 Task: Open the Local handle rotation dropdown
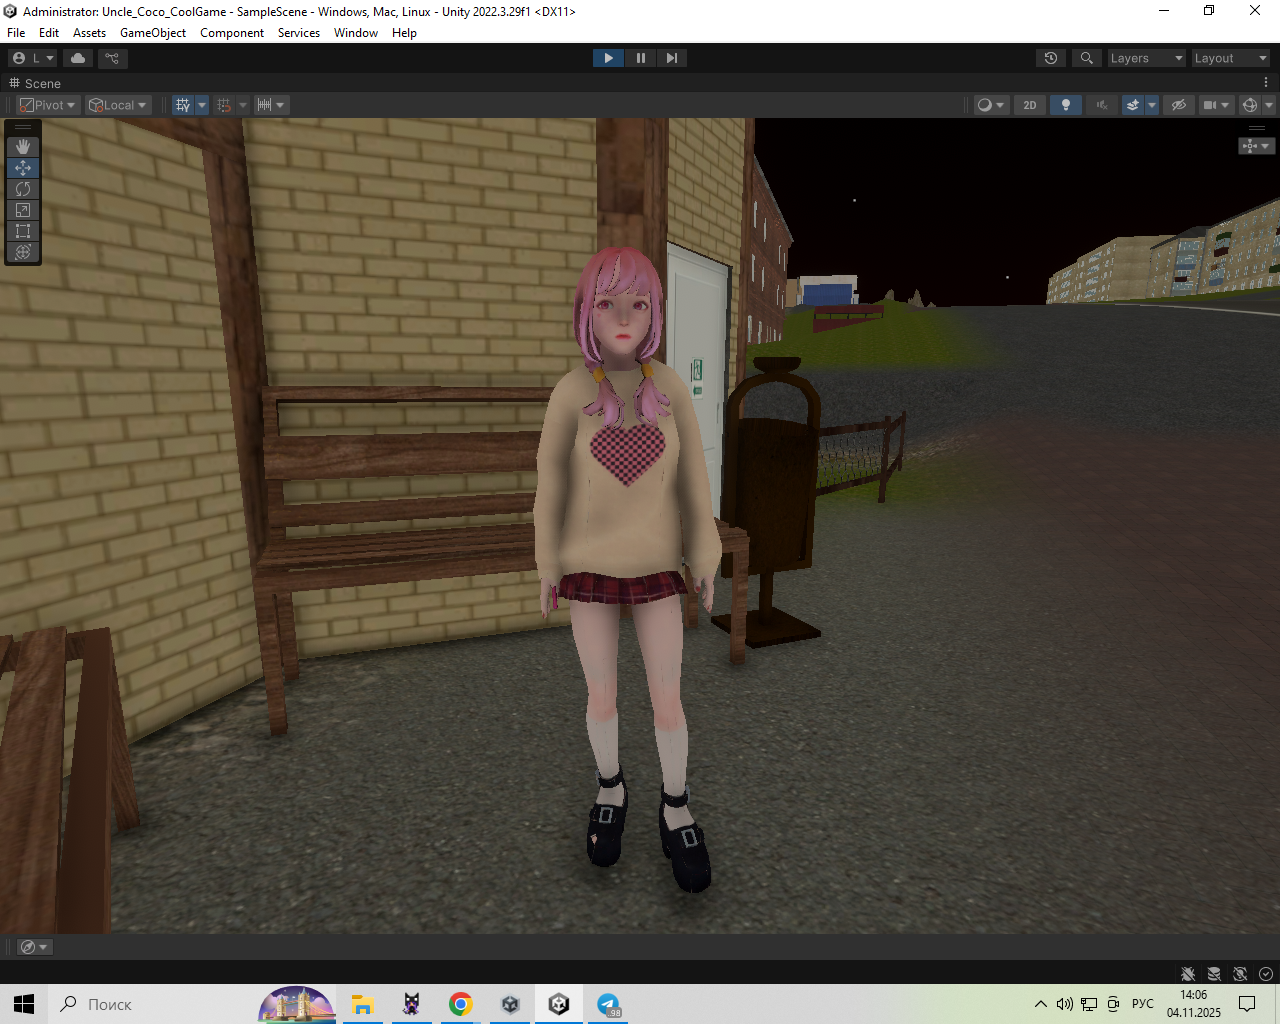(118, 105)
